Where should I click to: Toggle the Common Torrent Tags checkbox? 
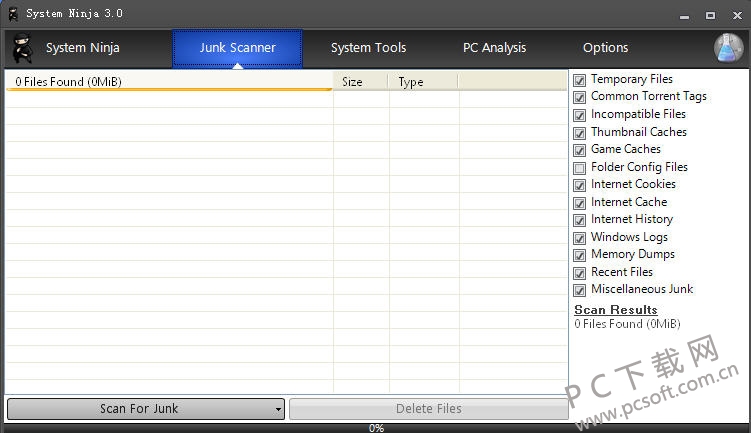click(580, 98)
